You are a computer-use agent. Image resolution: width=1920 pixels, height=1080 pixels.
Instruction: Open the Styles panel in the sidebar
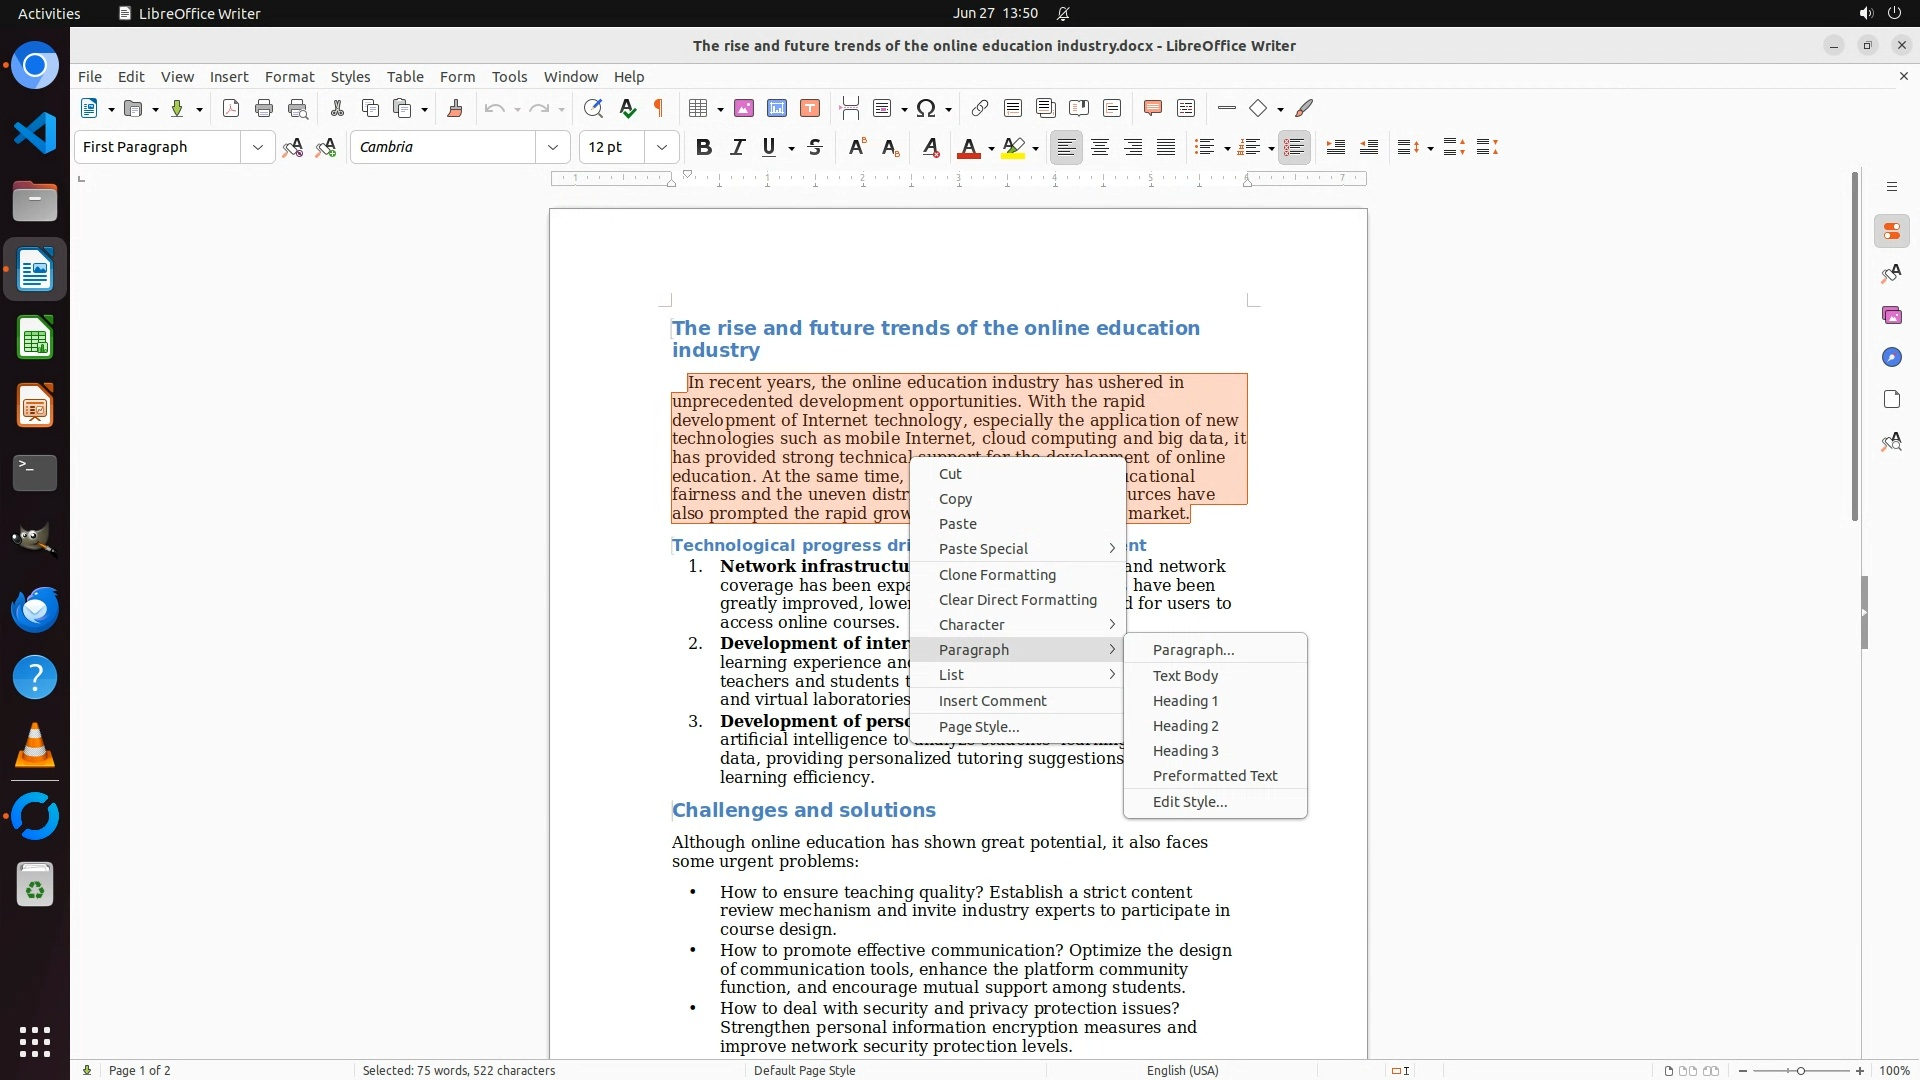(1891, 273)
